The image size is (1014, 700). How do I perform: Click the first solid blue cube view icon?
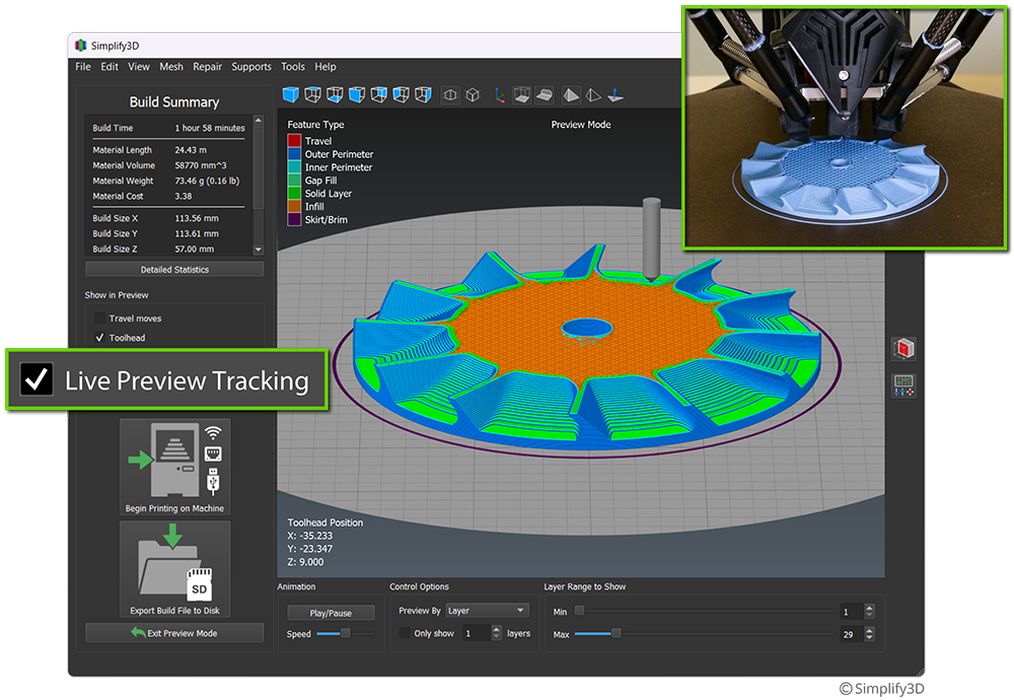coord(290,95)
